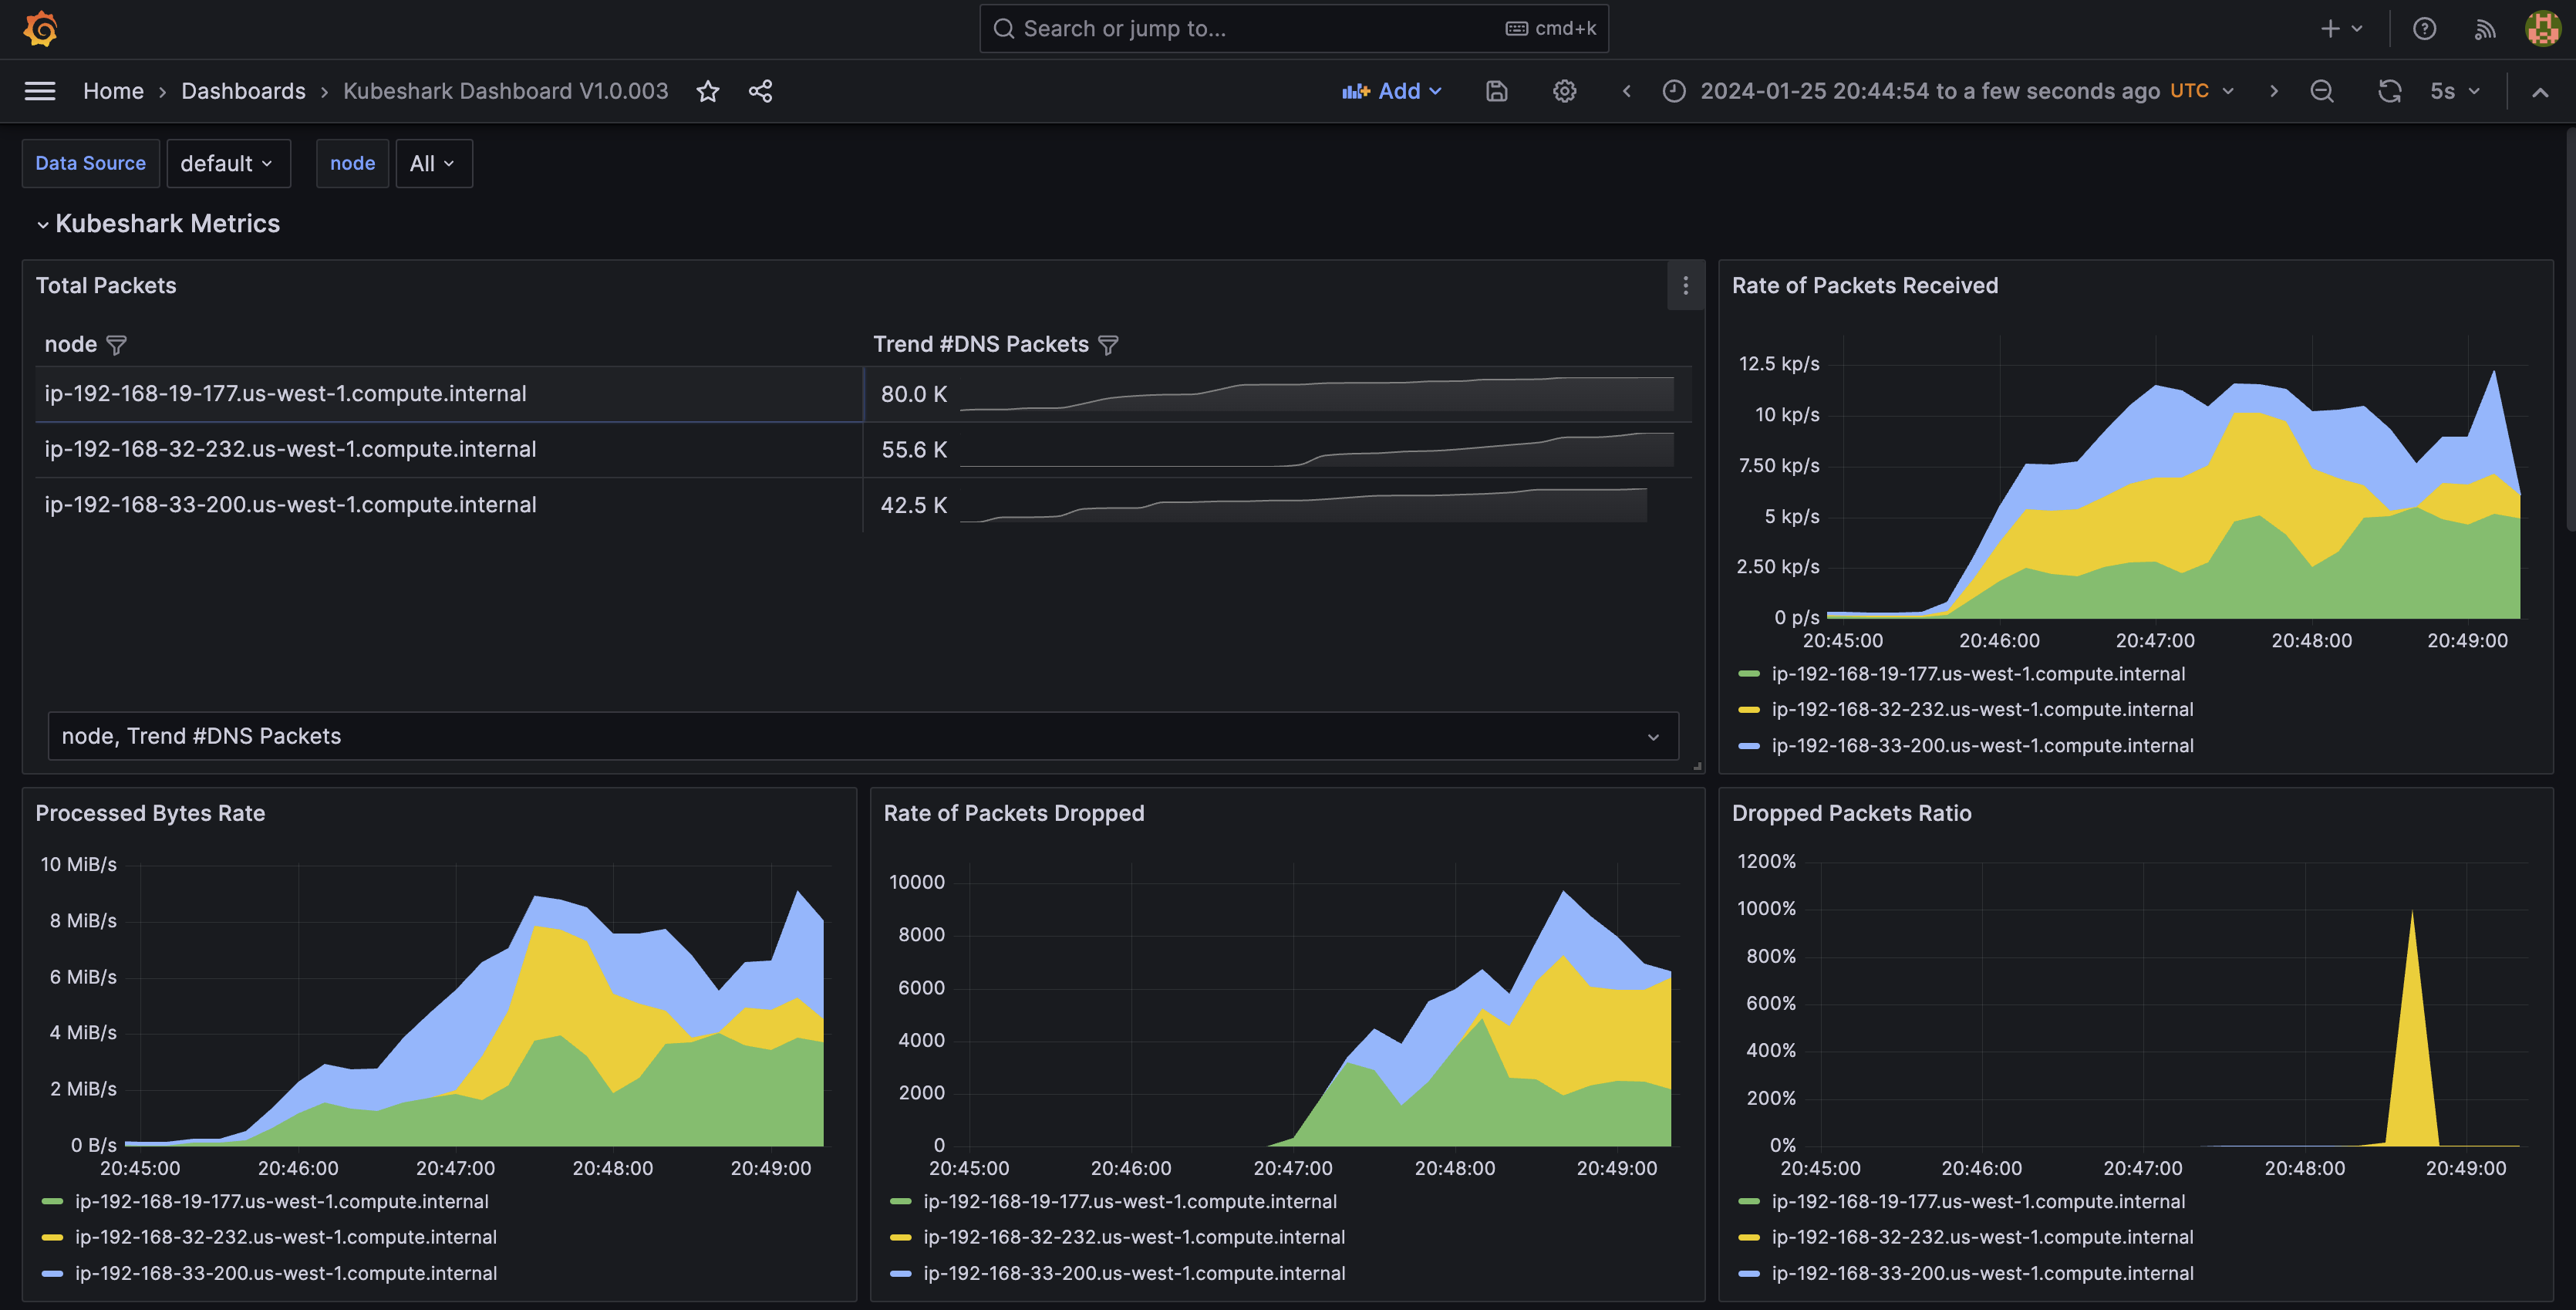Open dashboard settings gear

(1564, 91)
